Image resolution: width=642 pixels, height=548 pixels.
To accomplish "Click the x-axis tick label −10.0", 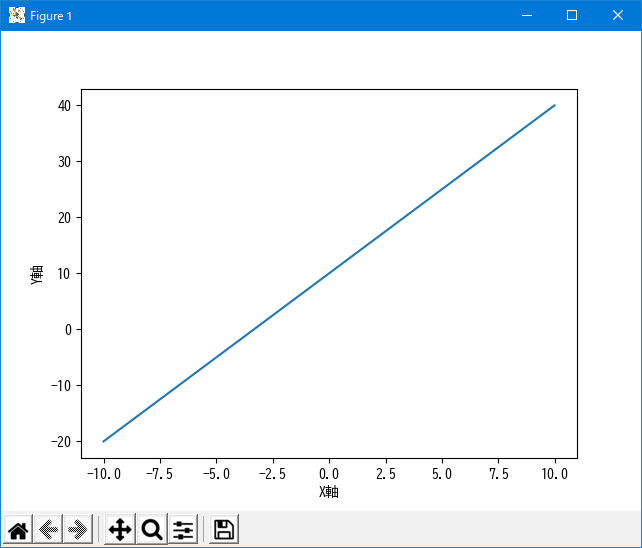I will click(104, 474).
